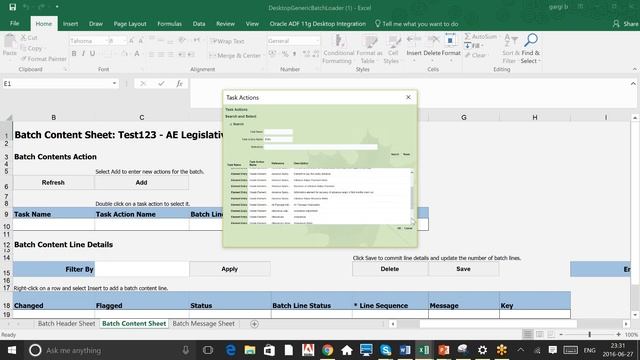Toggle underline formatting
Image resolution: width=640 pixels, height=360 pixels.
[x=93, y=53]
